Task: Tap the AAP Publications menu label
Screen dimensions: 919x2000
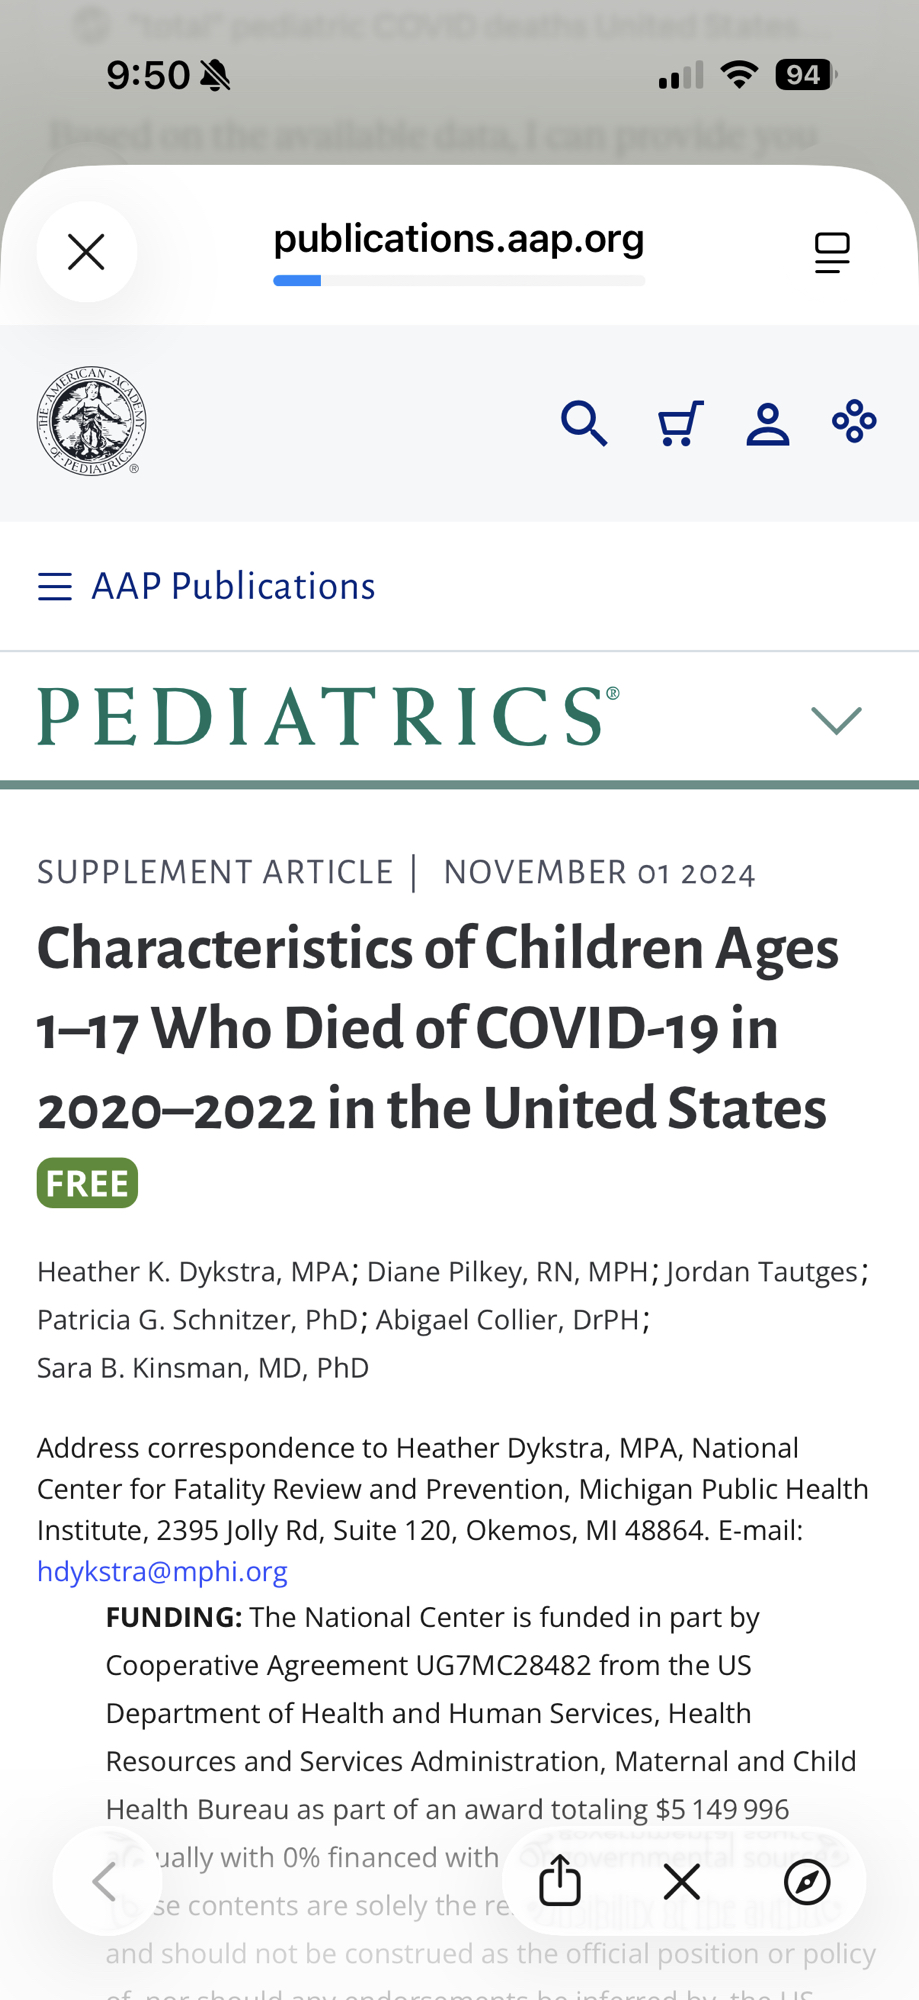Action: (x=233, y=586)
